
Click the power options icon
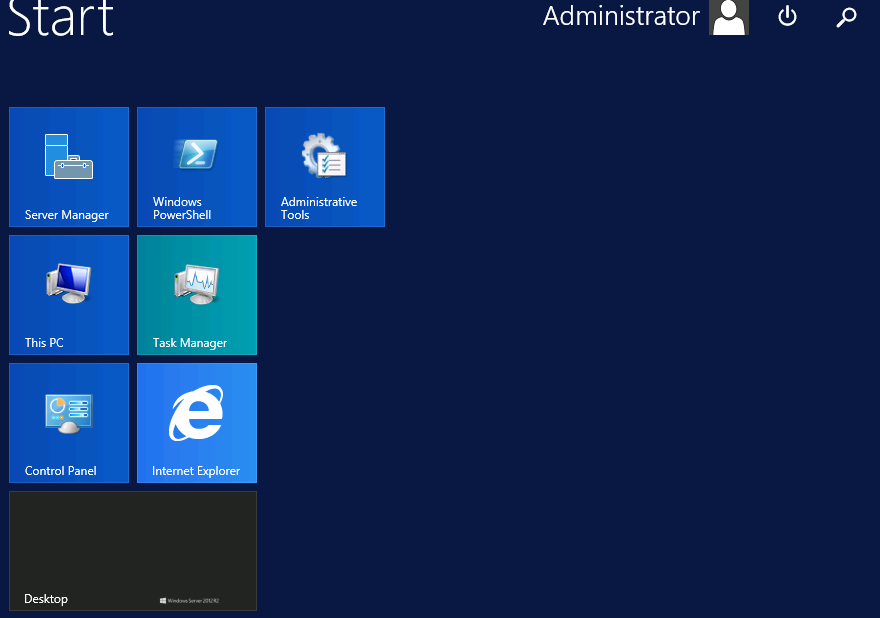787,16
